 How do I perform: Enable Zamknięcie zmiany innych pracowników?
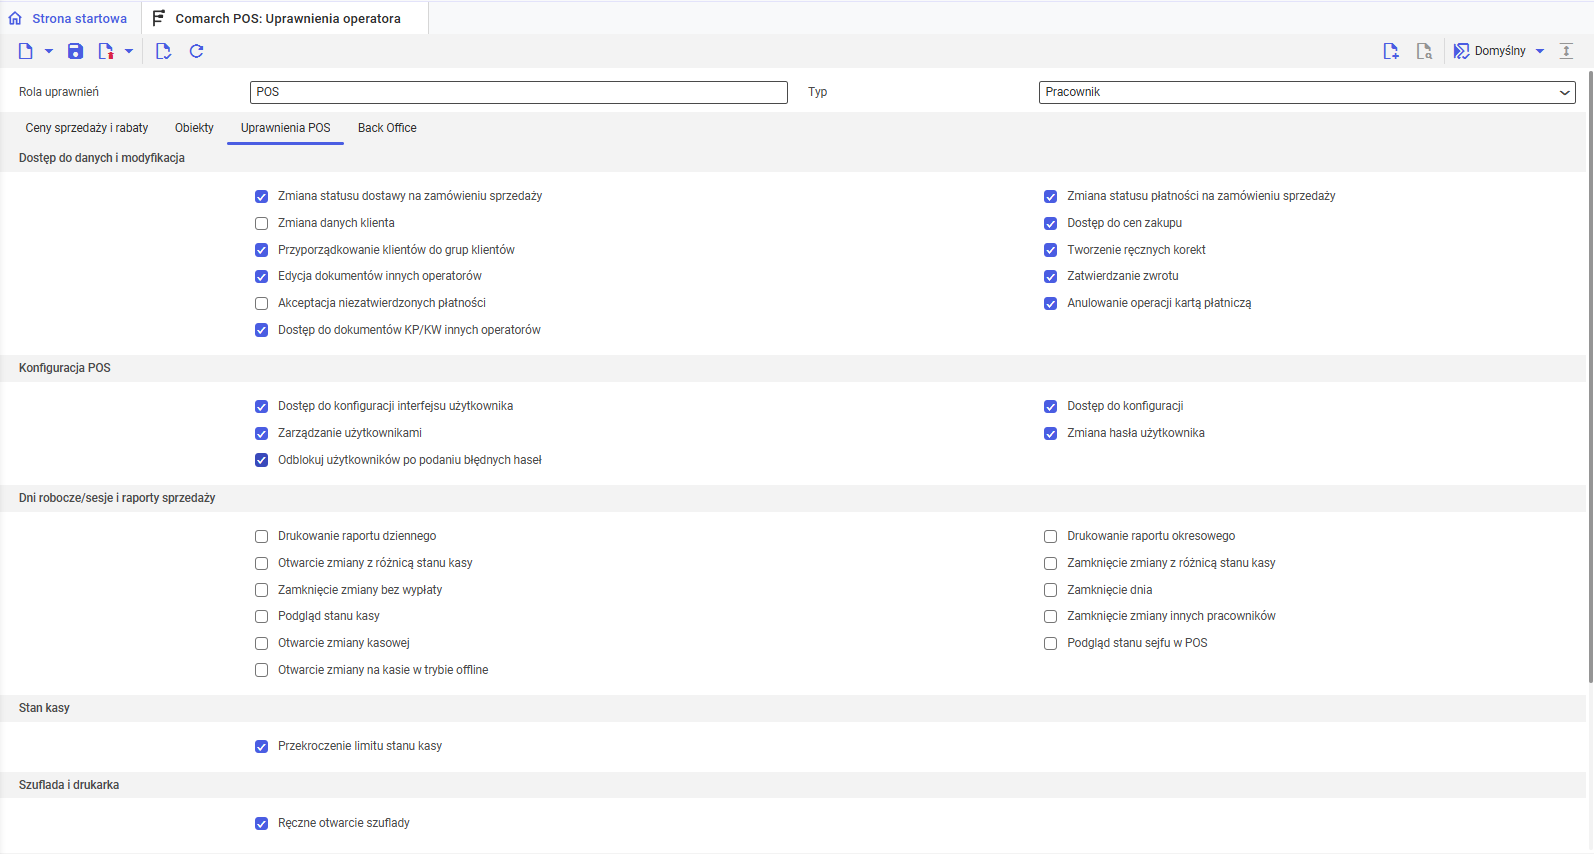click(x=1051, y=617)
